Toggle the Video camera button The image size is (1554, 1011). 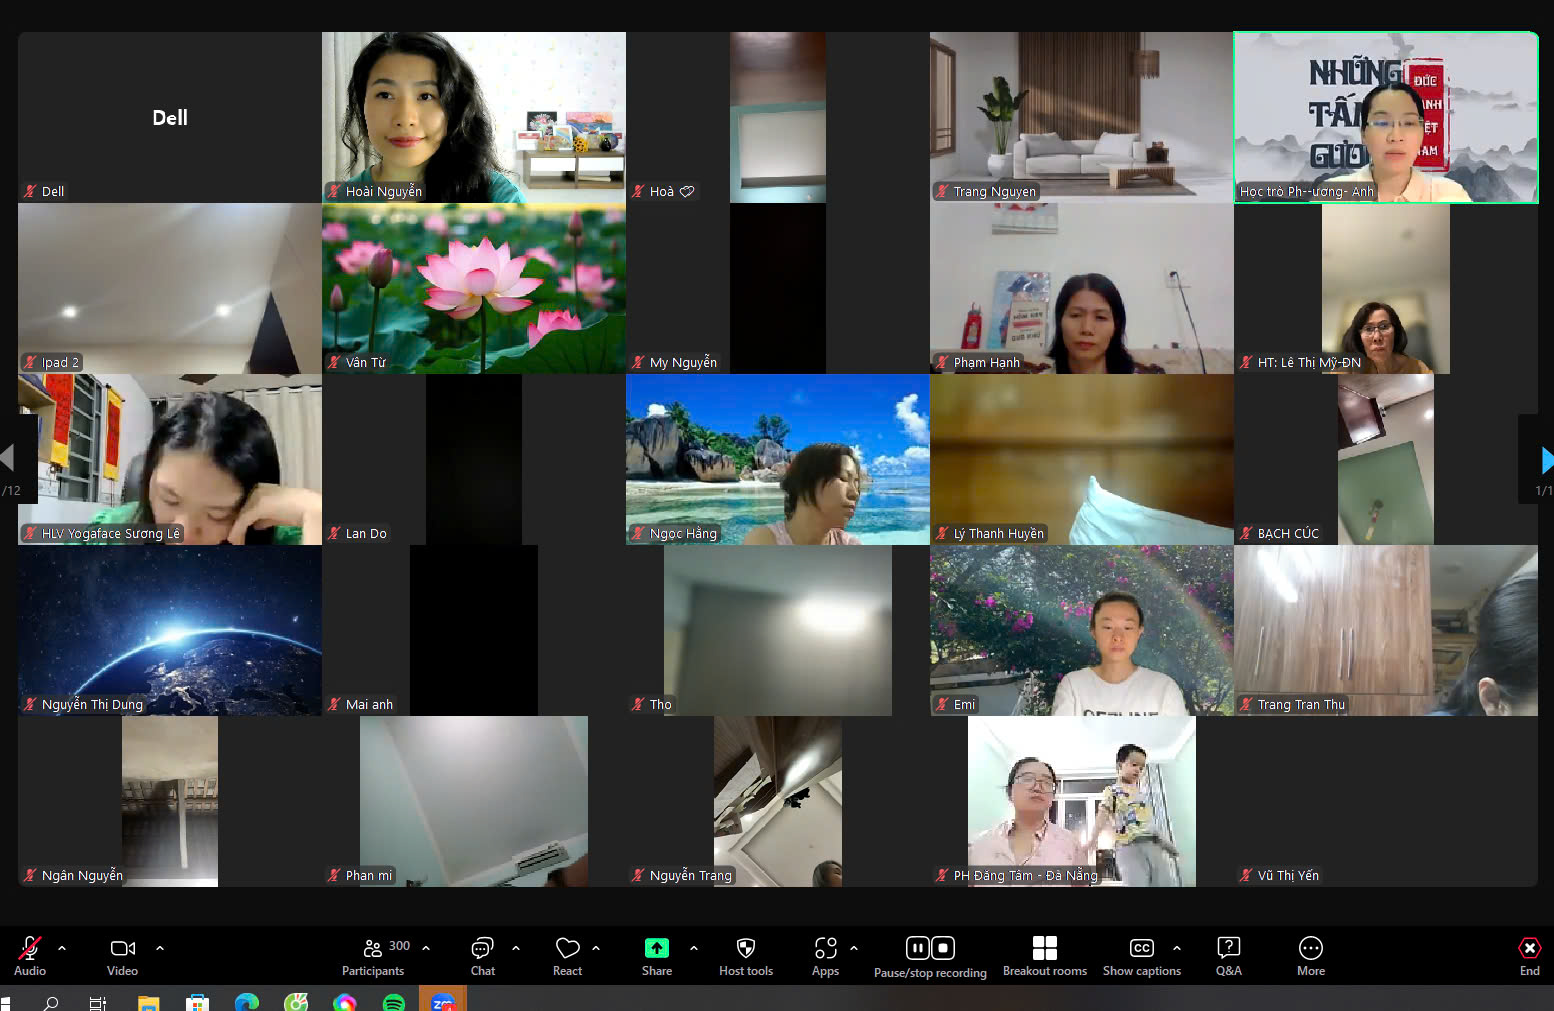[123, 956]
